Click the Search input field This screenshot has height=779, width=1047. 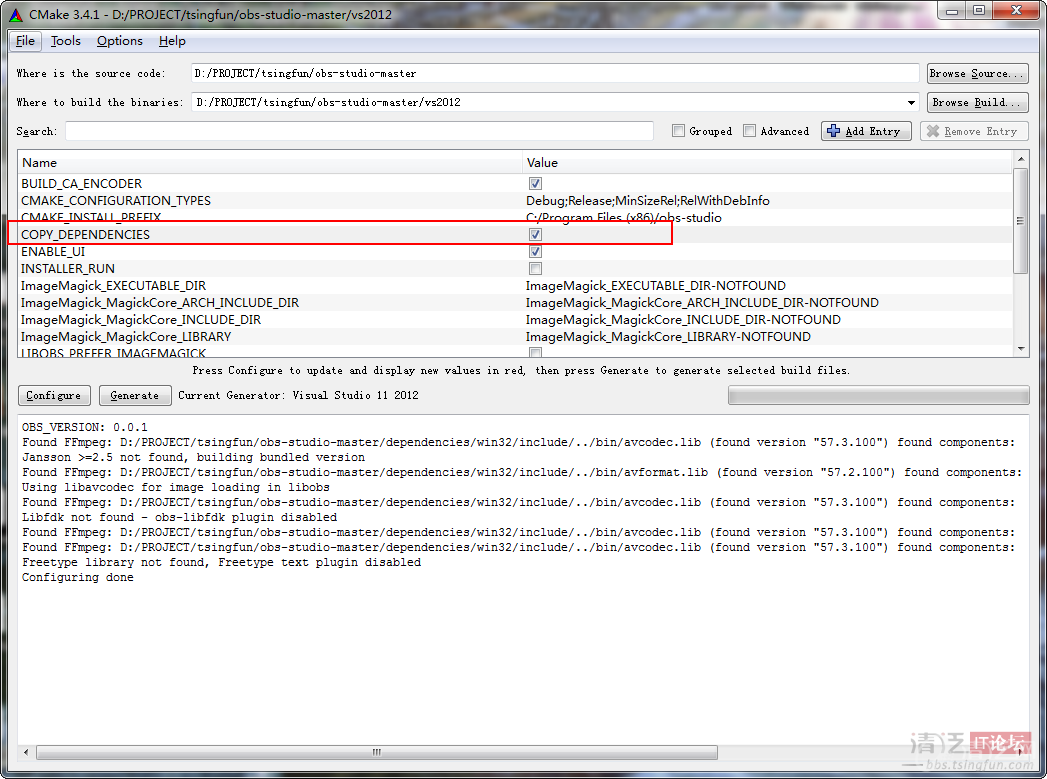(x=359, y=131)
